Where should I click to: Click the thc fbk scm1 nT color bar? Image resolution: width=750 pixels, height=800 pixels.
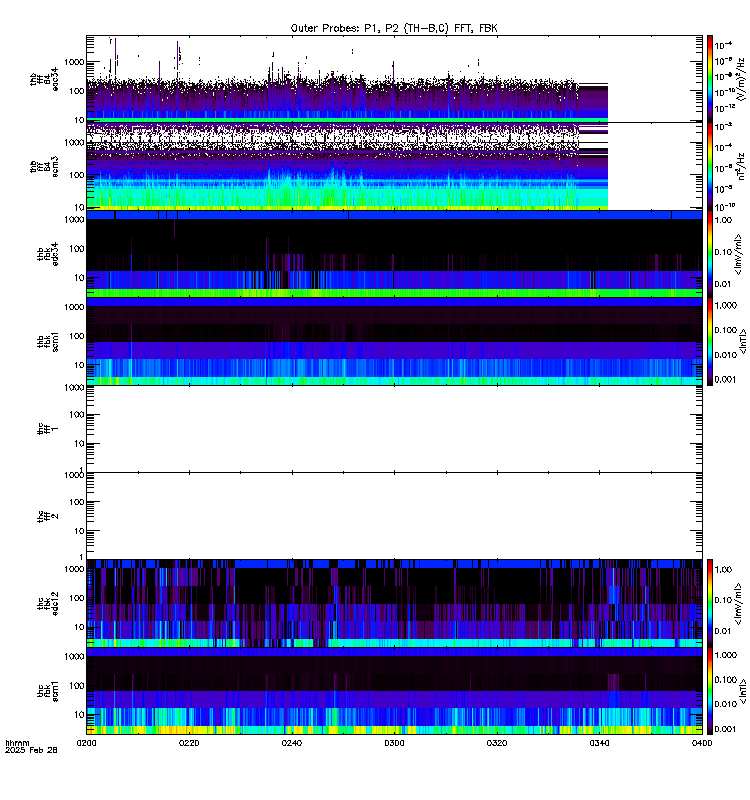click(x=710, y=691)
